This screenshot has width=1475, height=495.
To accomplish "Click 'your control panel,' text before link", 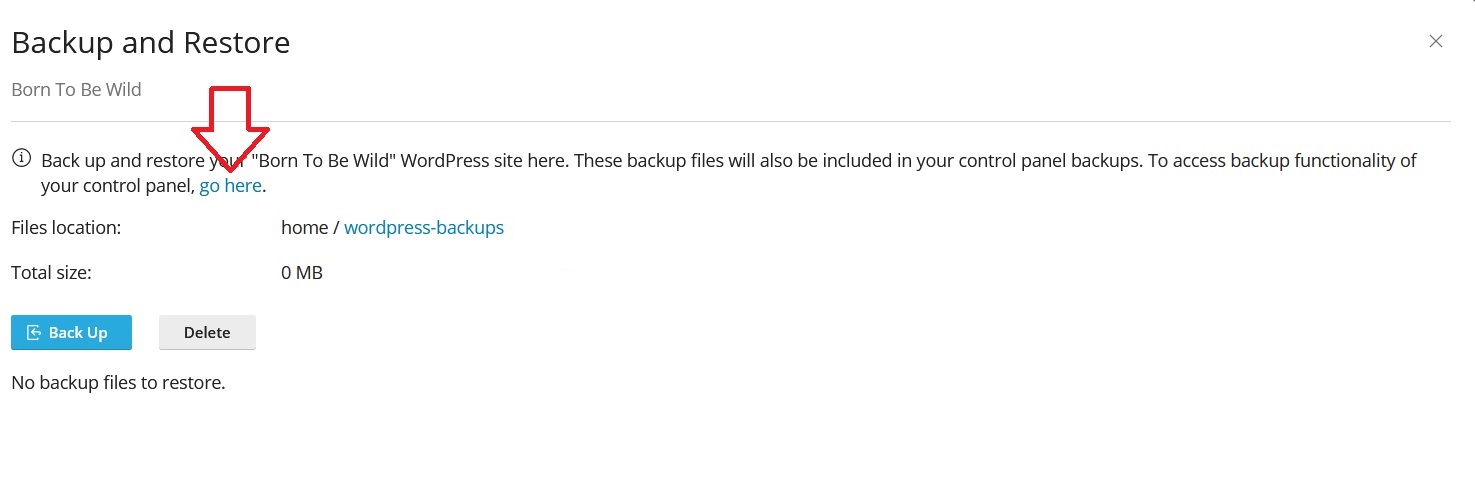I will tap(117, 186).
